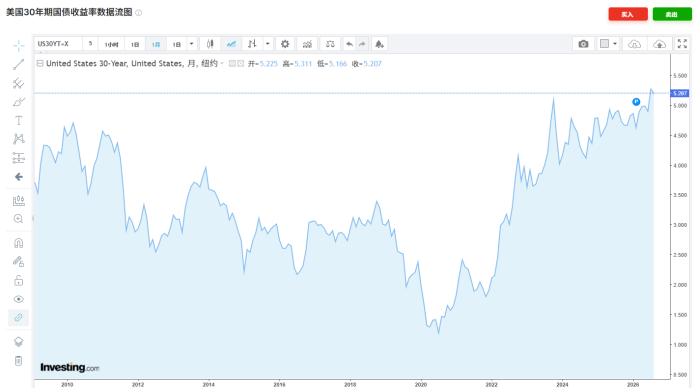
Task: Click the undo arrow
Action: [349, 44]
